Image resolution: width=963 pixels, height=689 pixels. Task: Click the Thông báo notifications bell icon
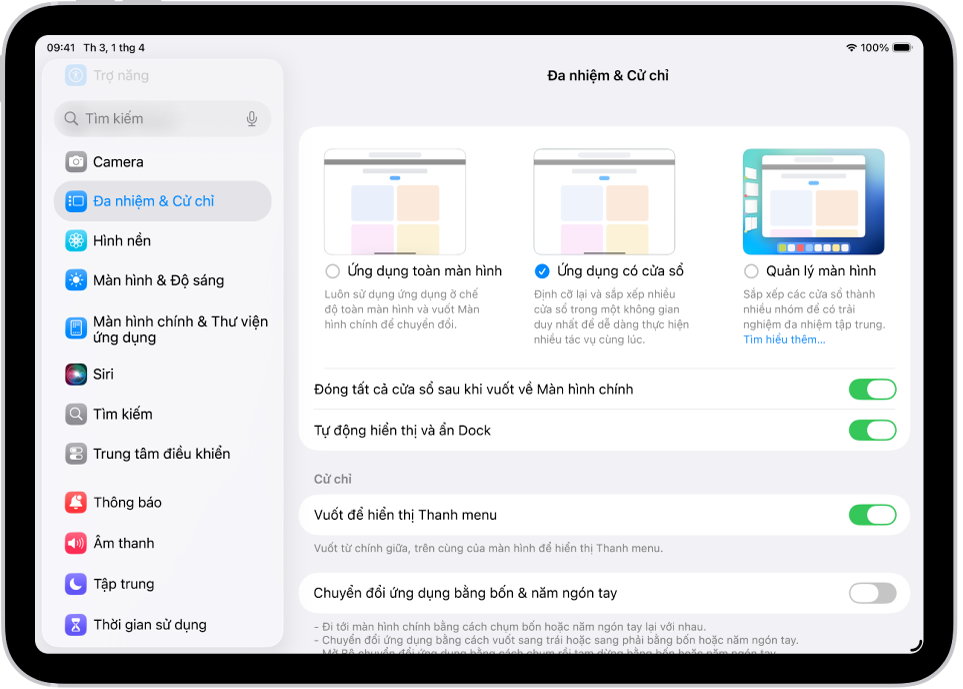pos(76,503)
